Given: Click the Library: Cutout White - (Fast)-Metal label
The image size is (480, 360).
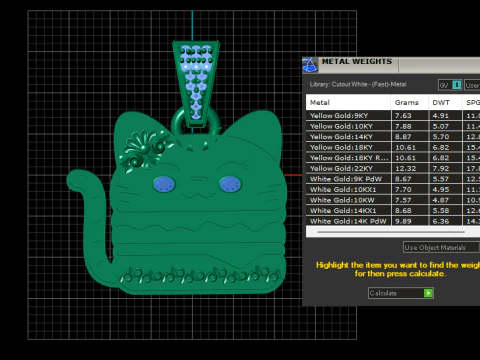Looking at the screenshot, I should (358, 84).
